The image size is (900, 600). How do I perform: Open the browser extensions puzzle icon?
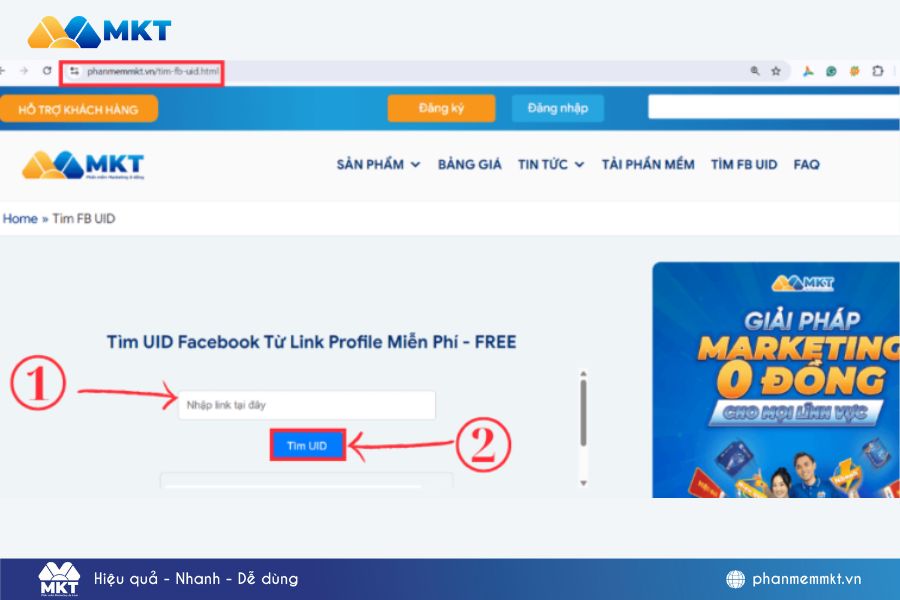878,71
